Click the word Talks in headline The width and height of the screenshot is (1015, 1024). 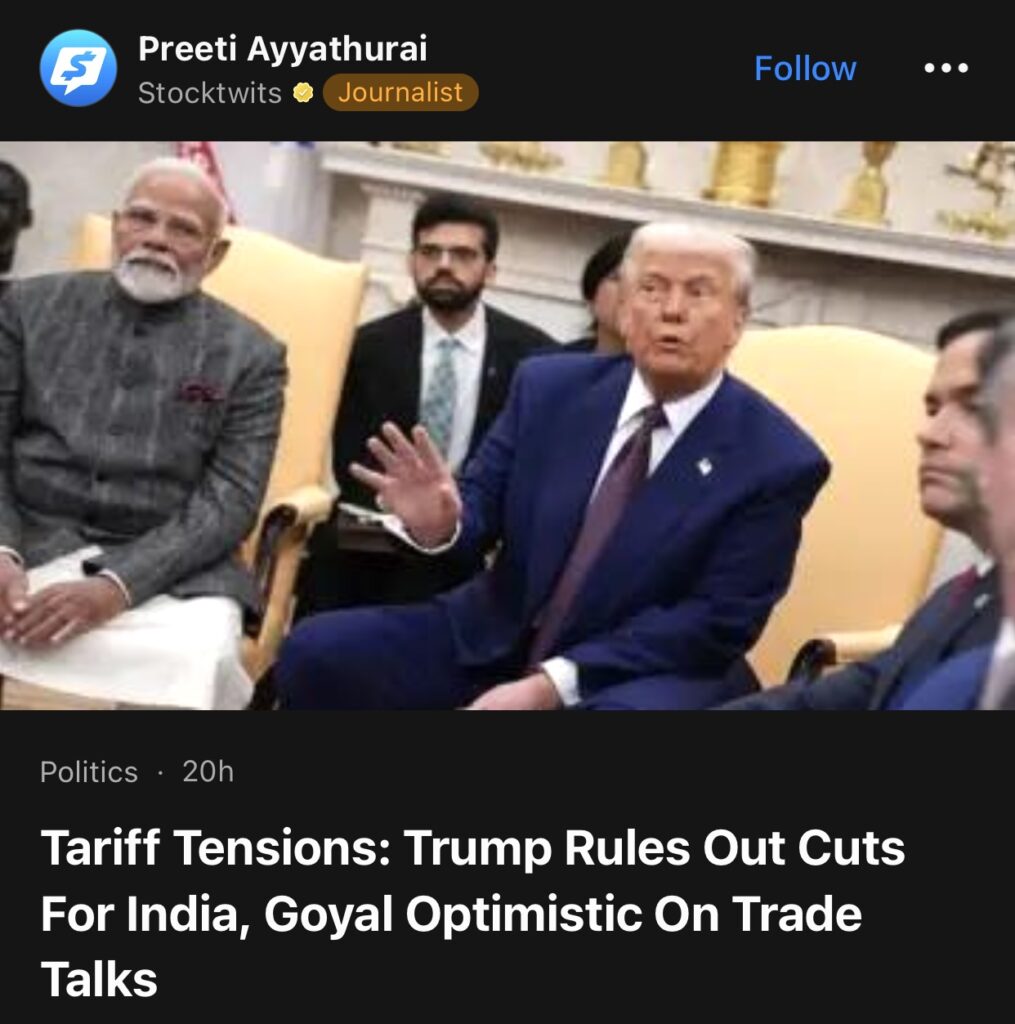click(x=99, y=979)
